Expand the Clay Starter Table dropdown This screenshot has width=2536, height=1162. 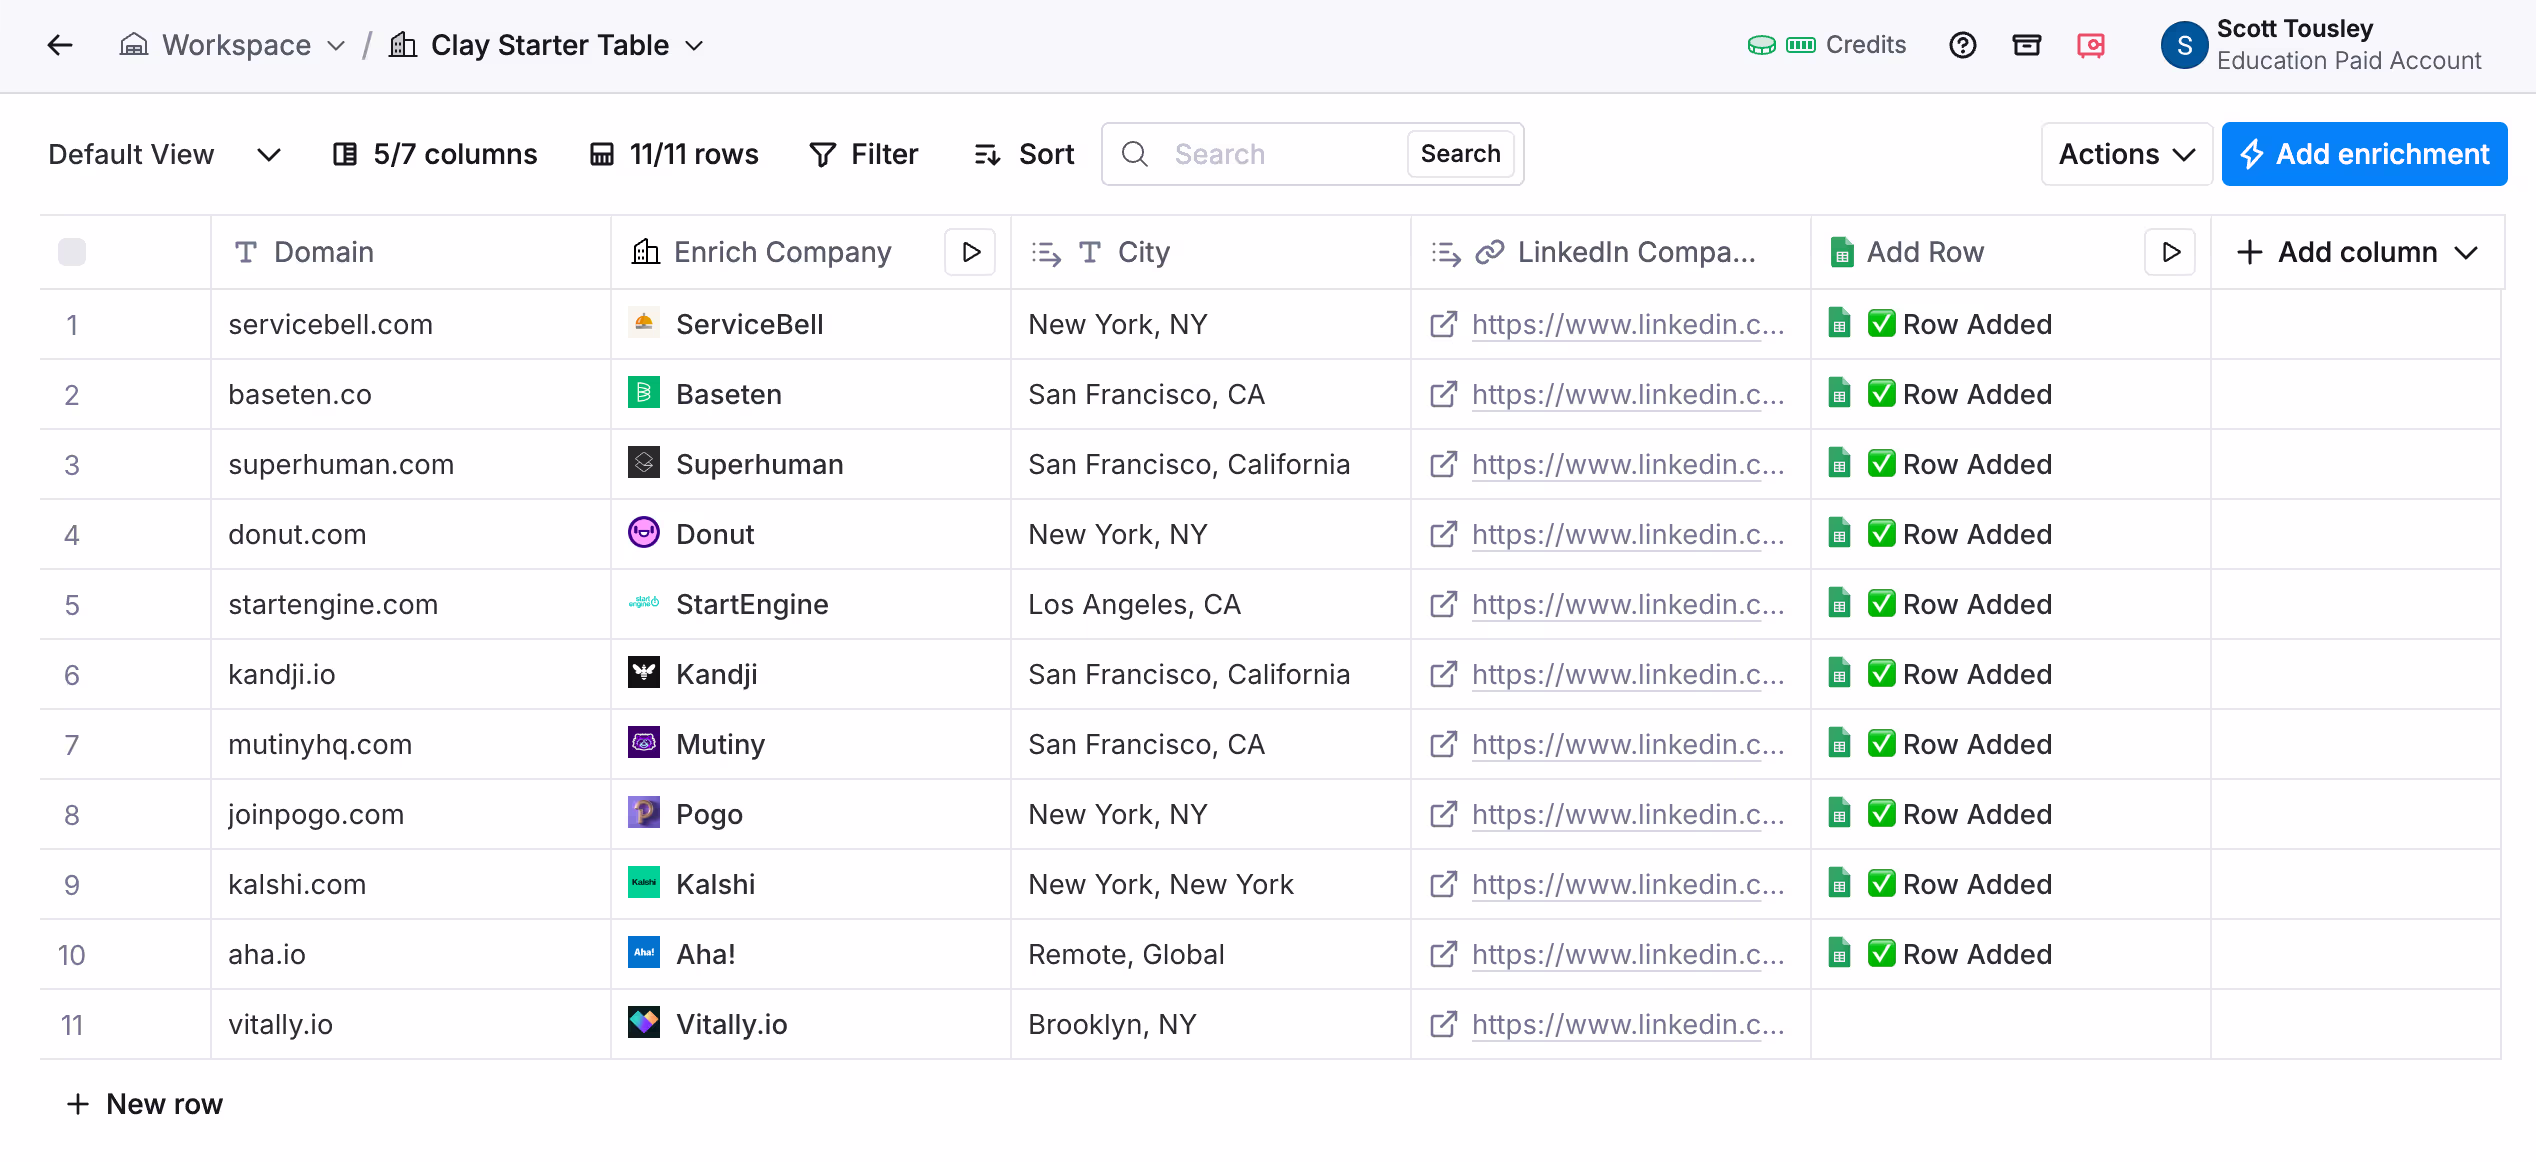tap(694, 46)
